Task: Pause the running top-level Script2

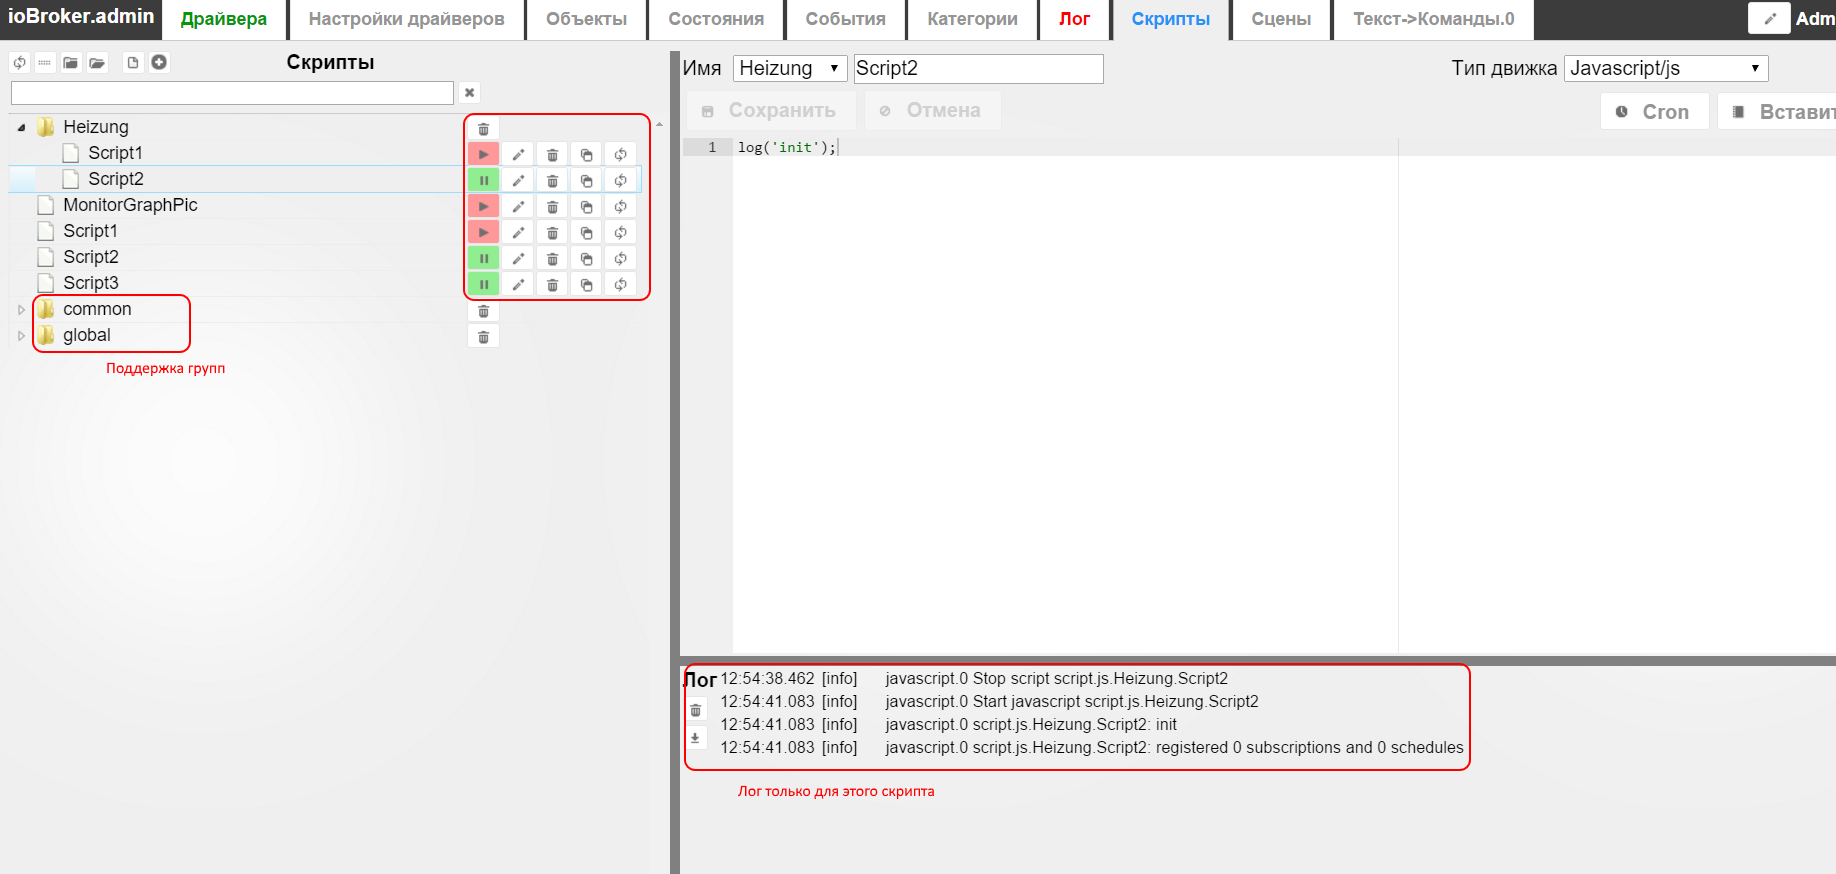Action: coord(483,259)
